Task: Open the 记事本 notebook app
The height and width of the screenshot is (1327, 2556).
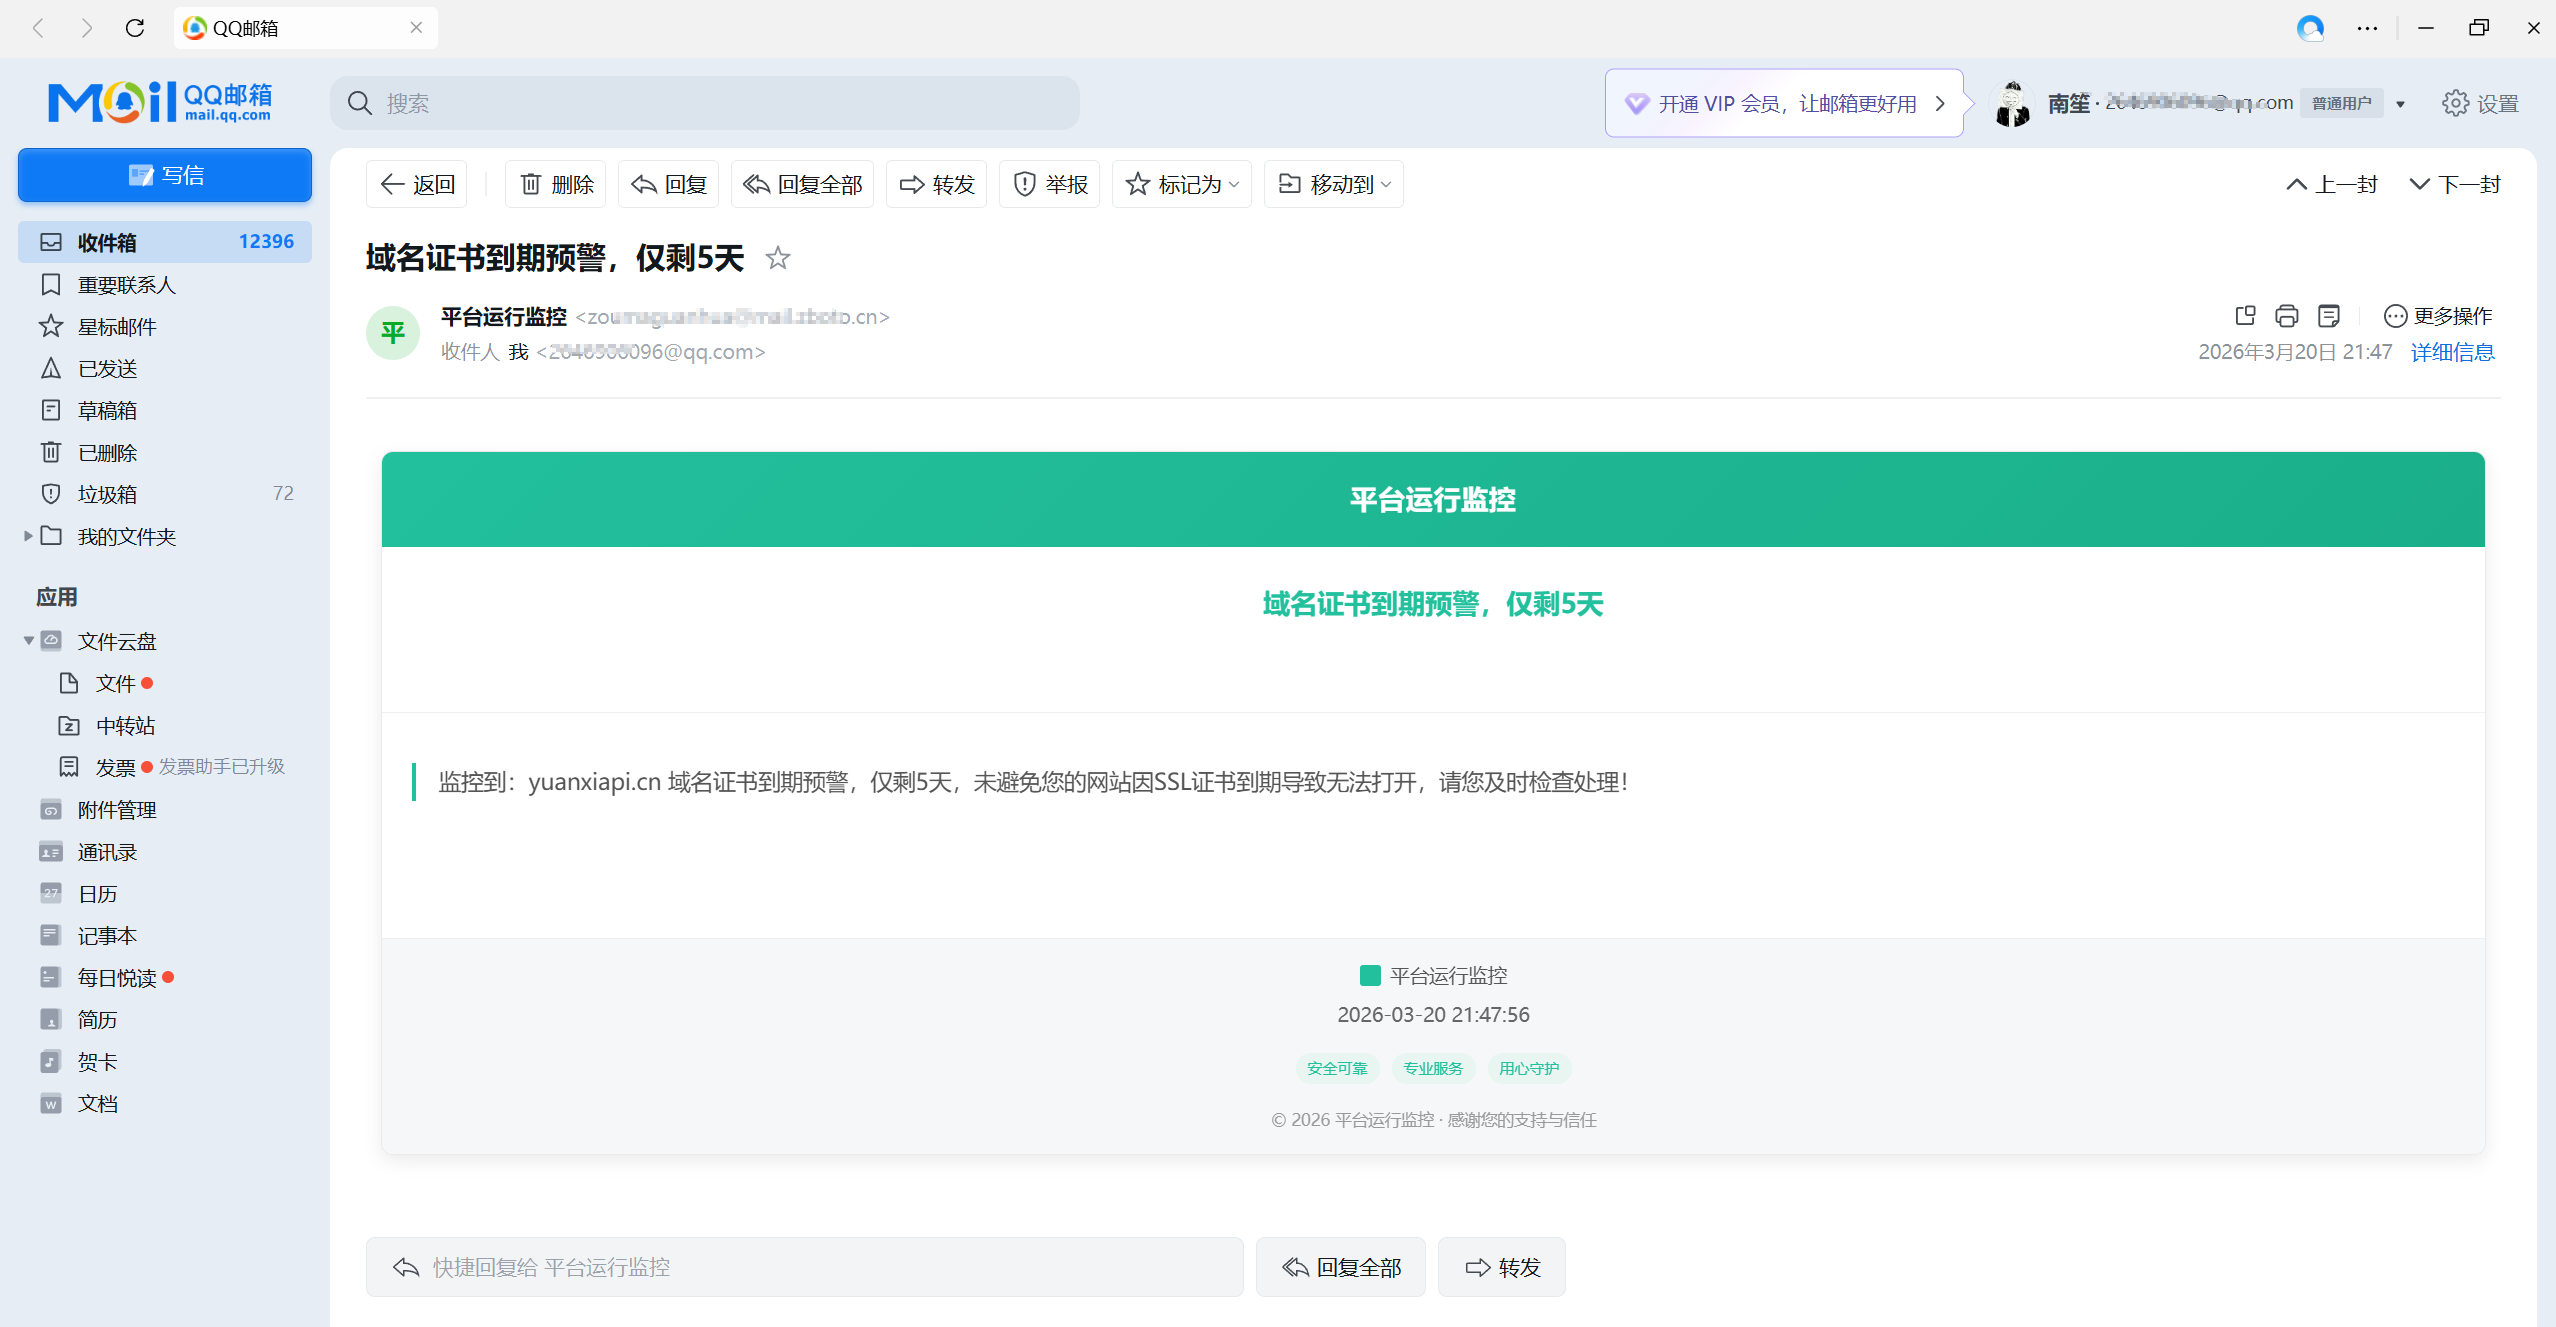Action: pos(105,935)
